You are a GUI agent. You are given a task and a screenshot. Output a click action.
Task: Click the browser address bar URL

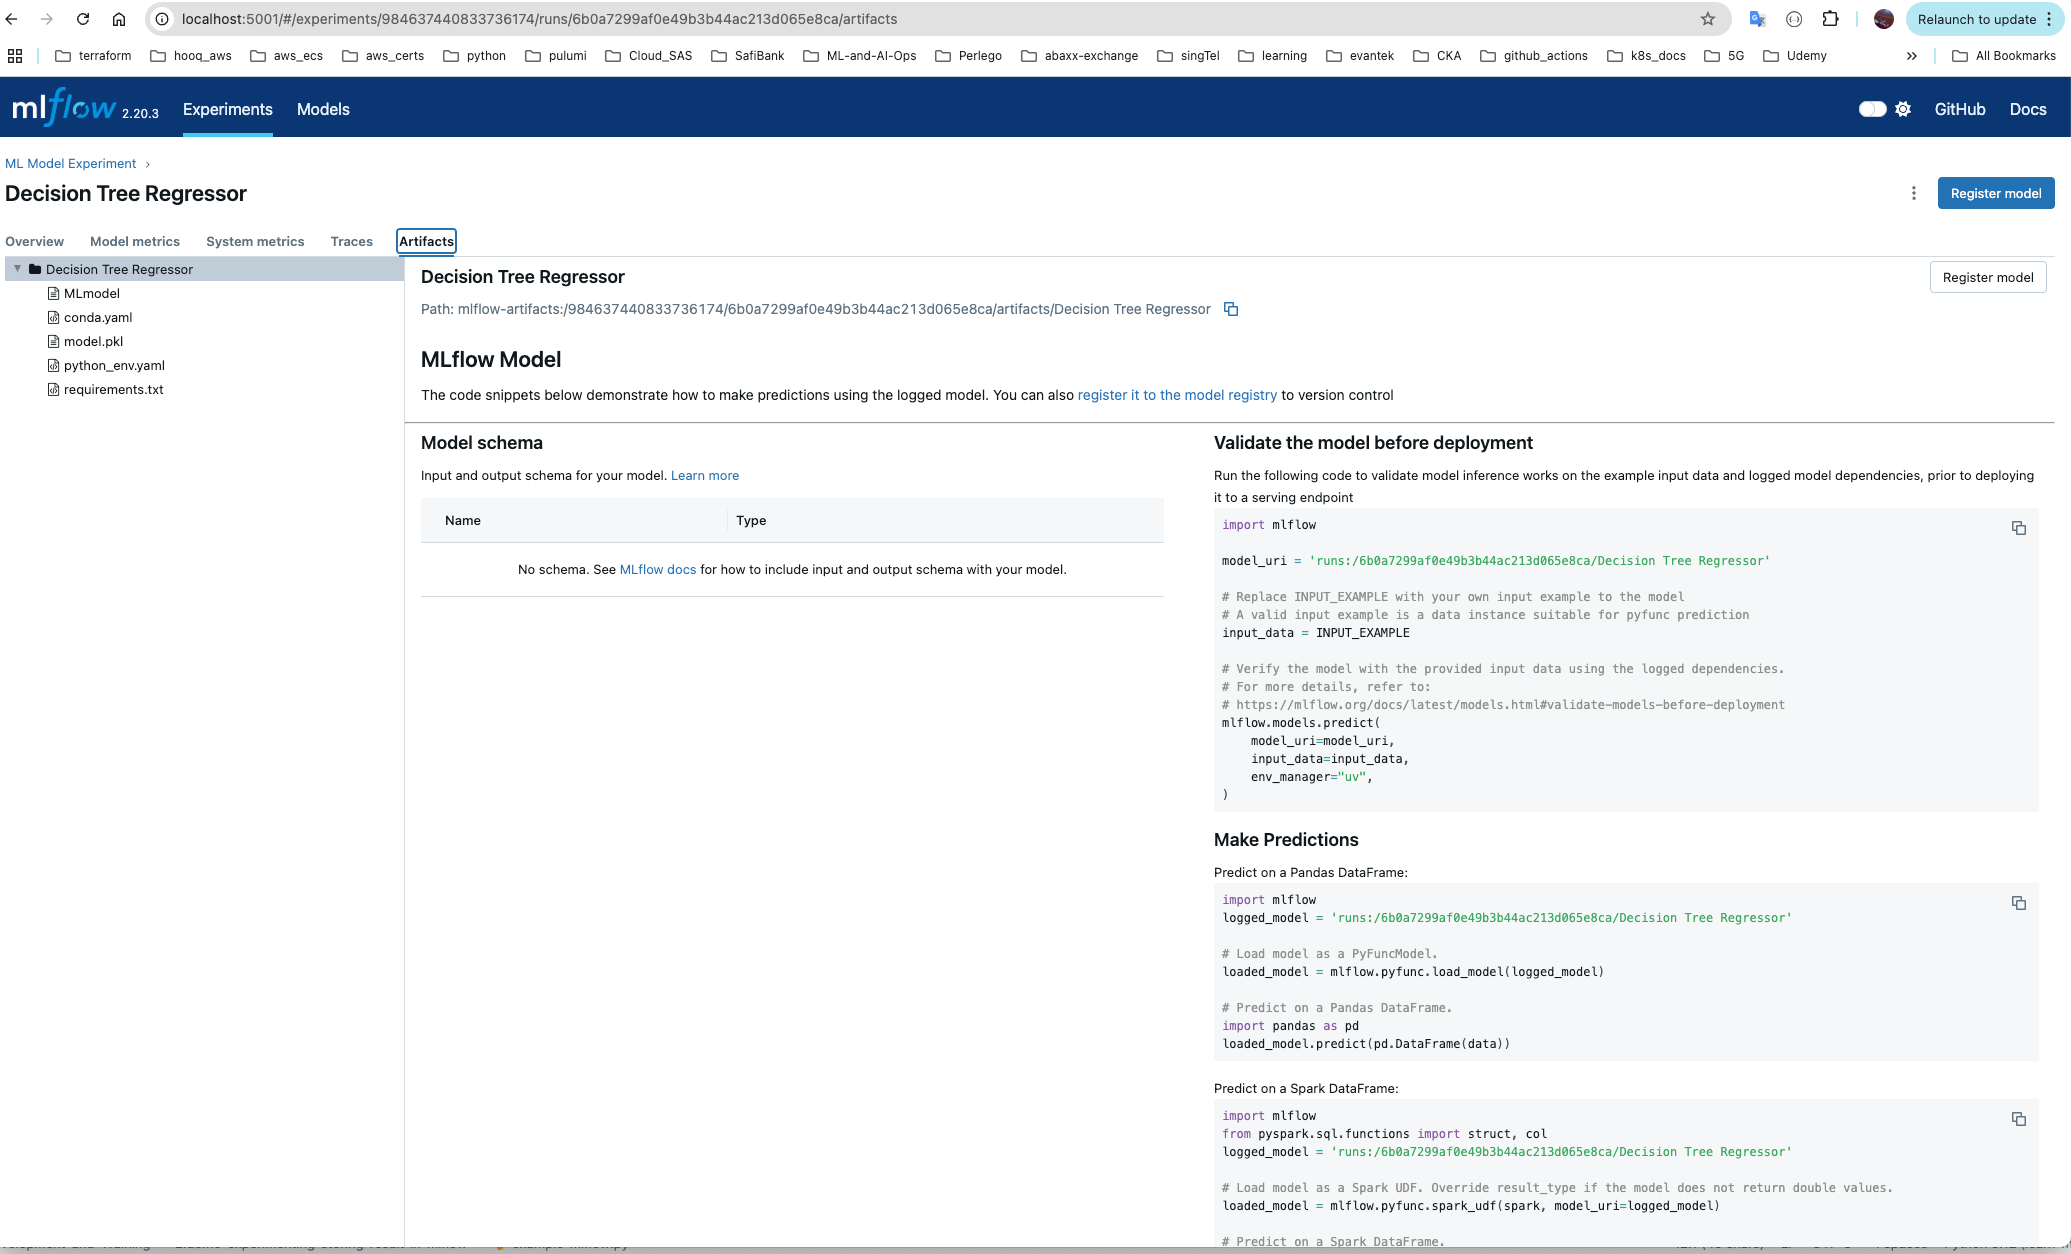click(x=539, y=19)
